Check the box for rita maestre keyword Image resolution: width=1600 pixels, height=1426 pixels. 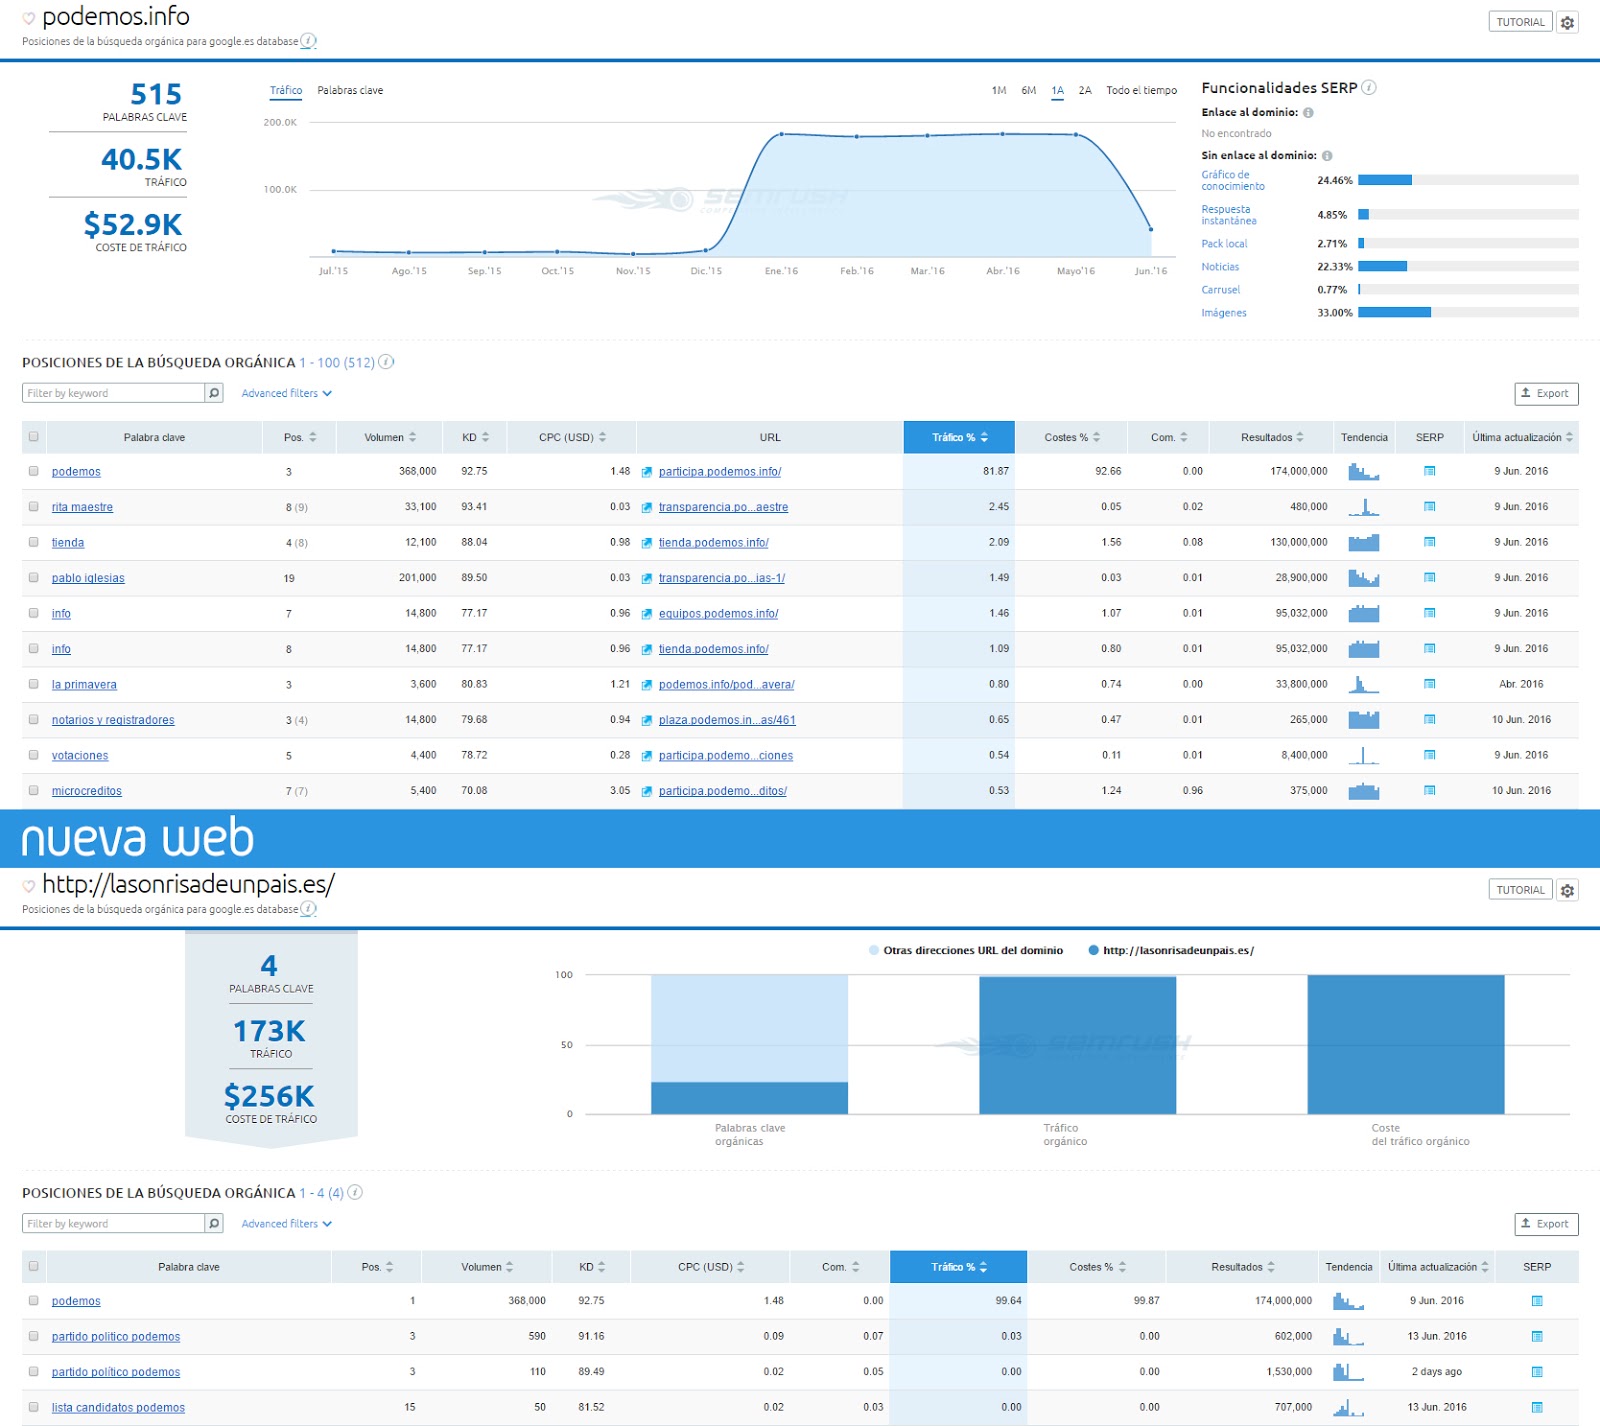pos(33,507)
